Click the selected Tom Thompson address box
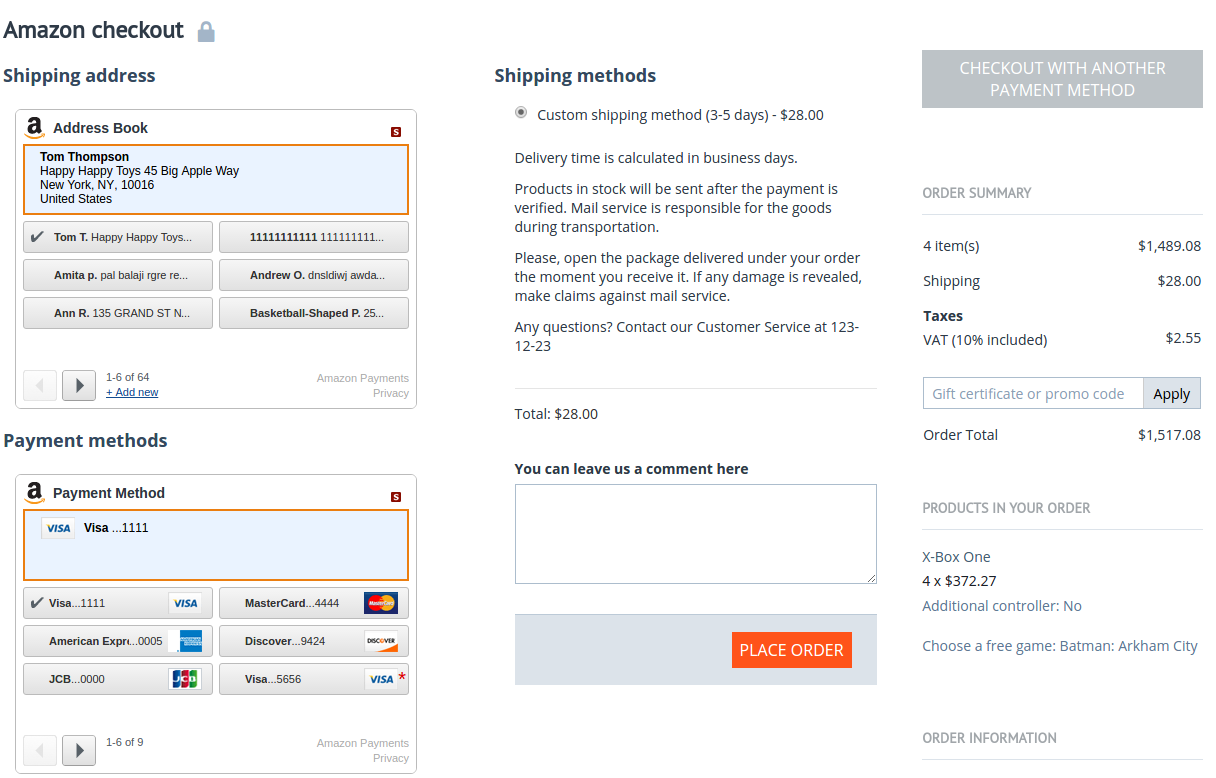 pyautogui.click(x=216, y=180)
